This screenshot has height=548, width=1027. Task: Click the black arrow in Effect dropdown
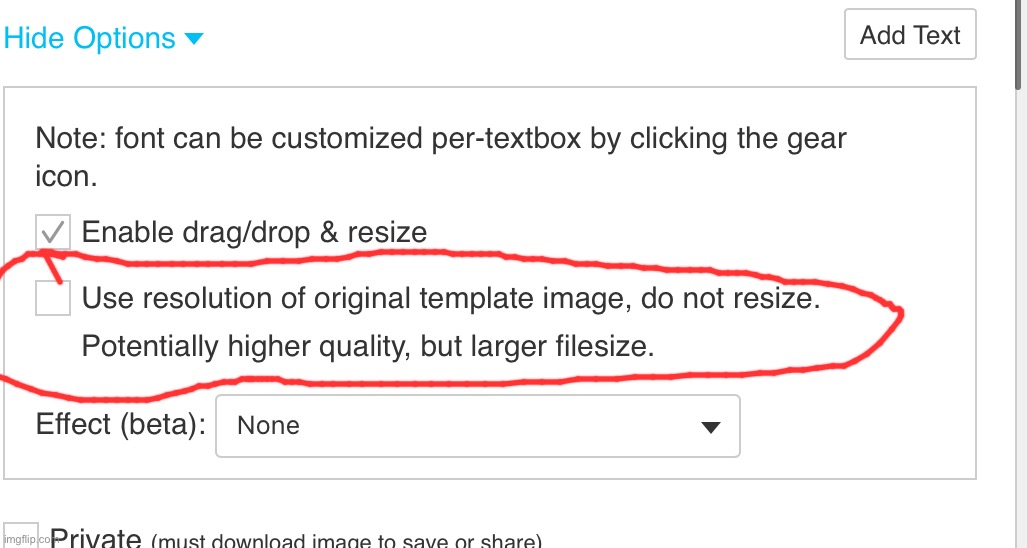point(710,427)
